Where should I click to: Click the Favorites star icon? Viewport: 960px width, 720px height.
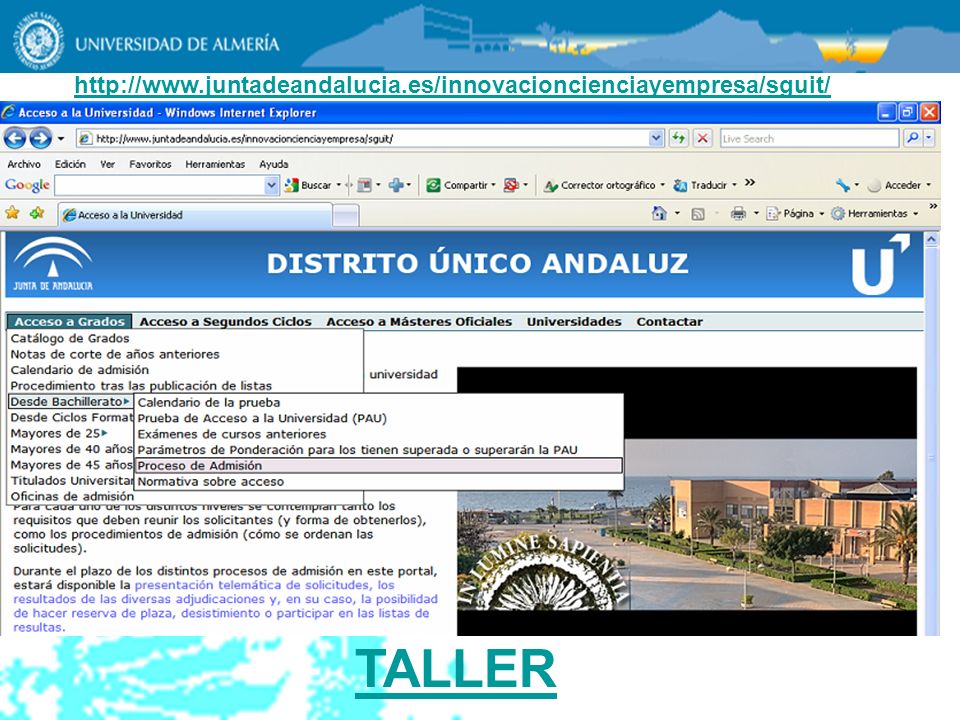[12, 213]
